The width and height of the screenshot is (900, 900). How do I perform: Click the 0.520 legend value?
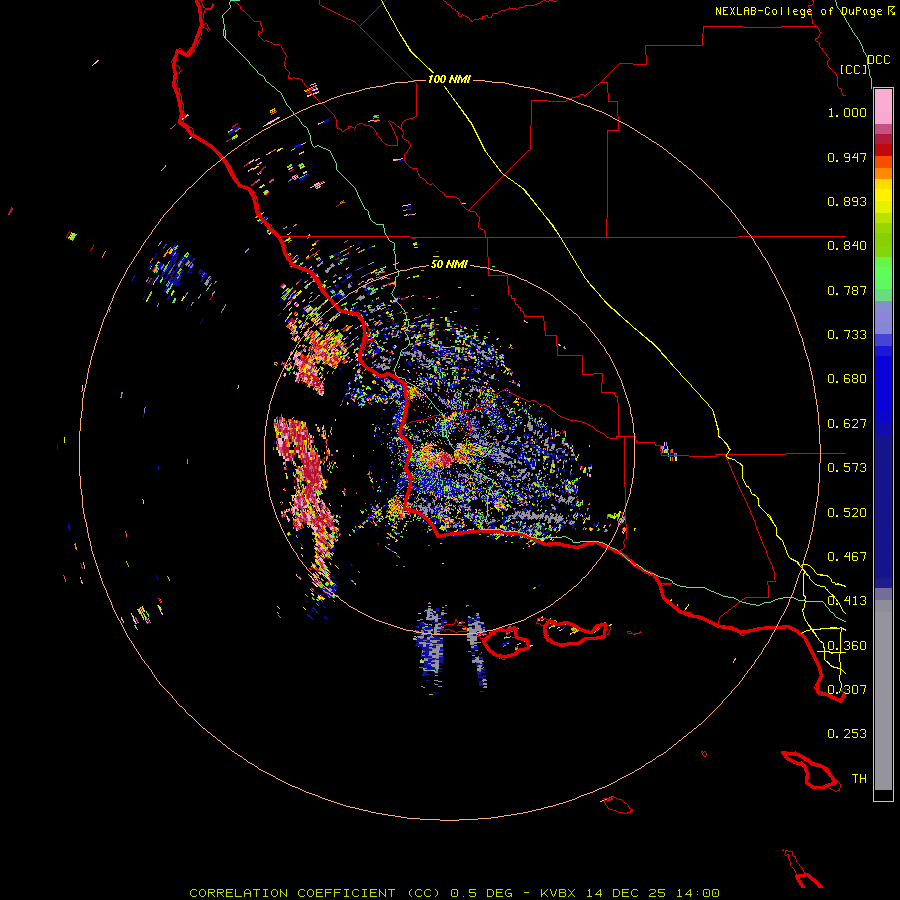point(847,513)
